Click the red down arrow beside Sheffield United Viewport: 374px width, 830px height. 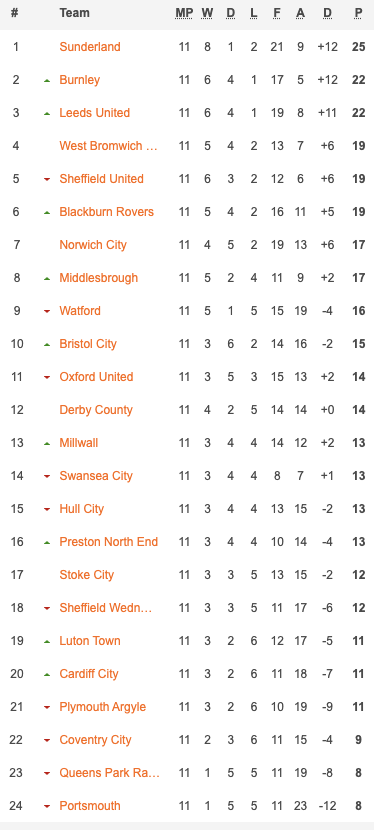pos(47,179)
